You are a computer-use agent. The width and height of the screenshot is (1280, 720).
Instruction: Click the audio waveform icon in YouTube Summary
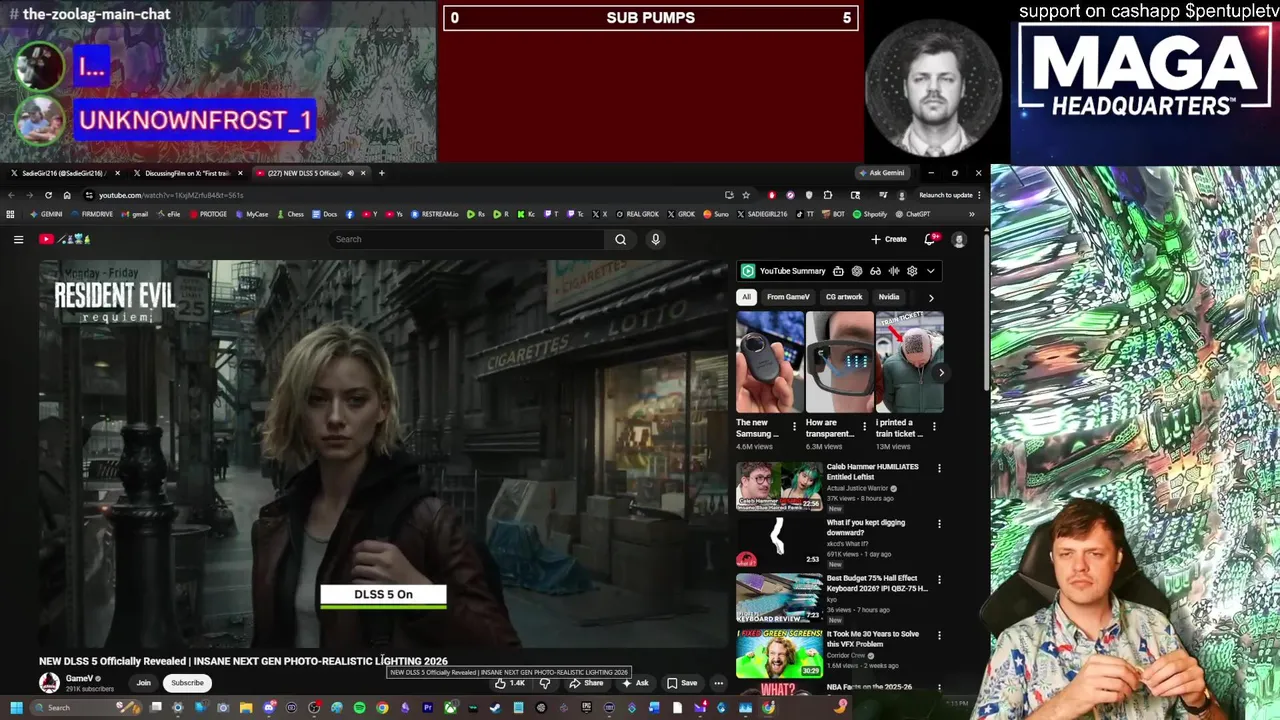pos(894,271)
